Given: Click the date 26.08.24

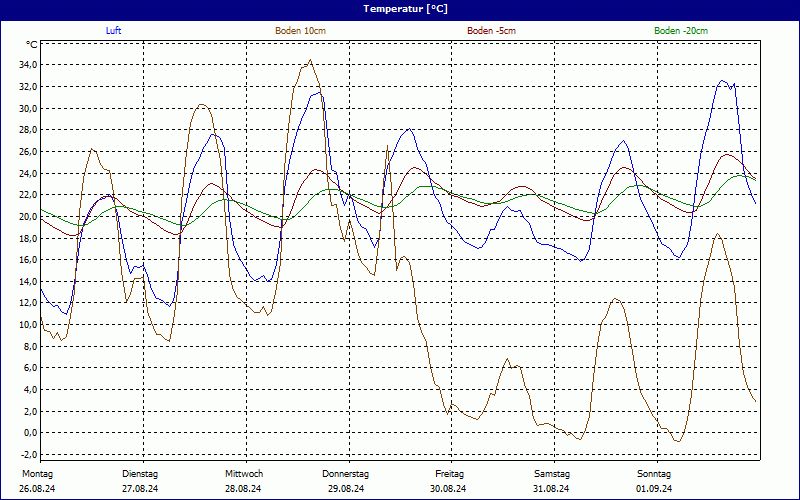Looking at the screenshot, I should pyautogui.click(x=37, y=489).
